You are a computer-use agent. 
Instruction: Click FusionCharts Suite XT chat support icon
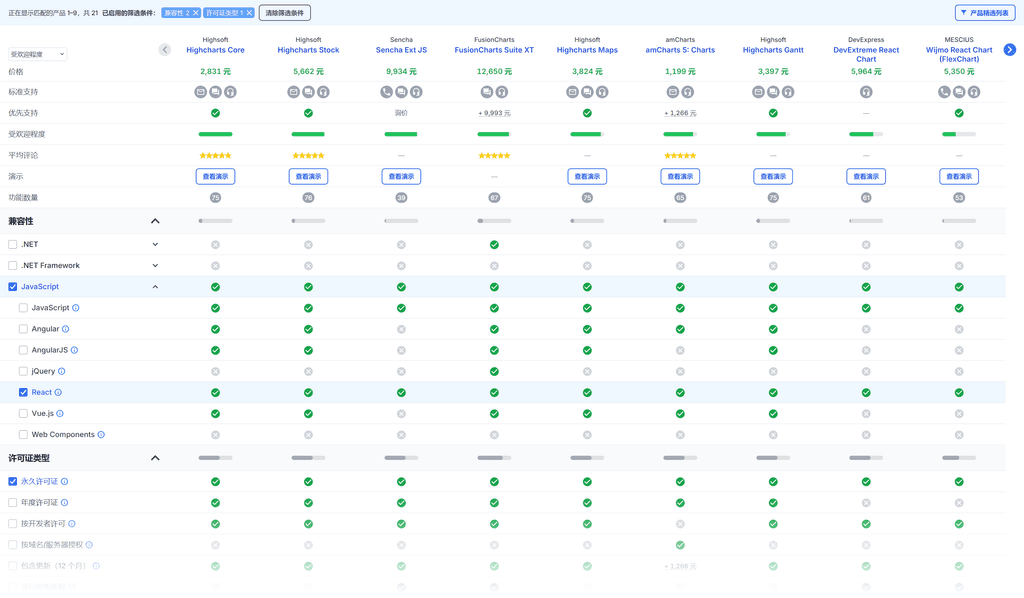click(487, 92)
